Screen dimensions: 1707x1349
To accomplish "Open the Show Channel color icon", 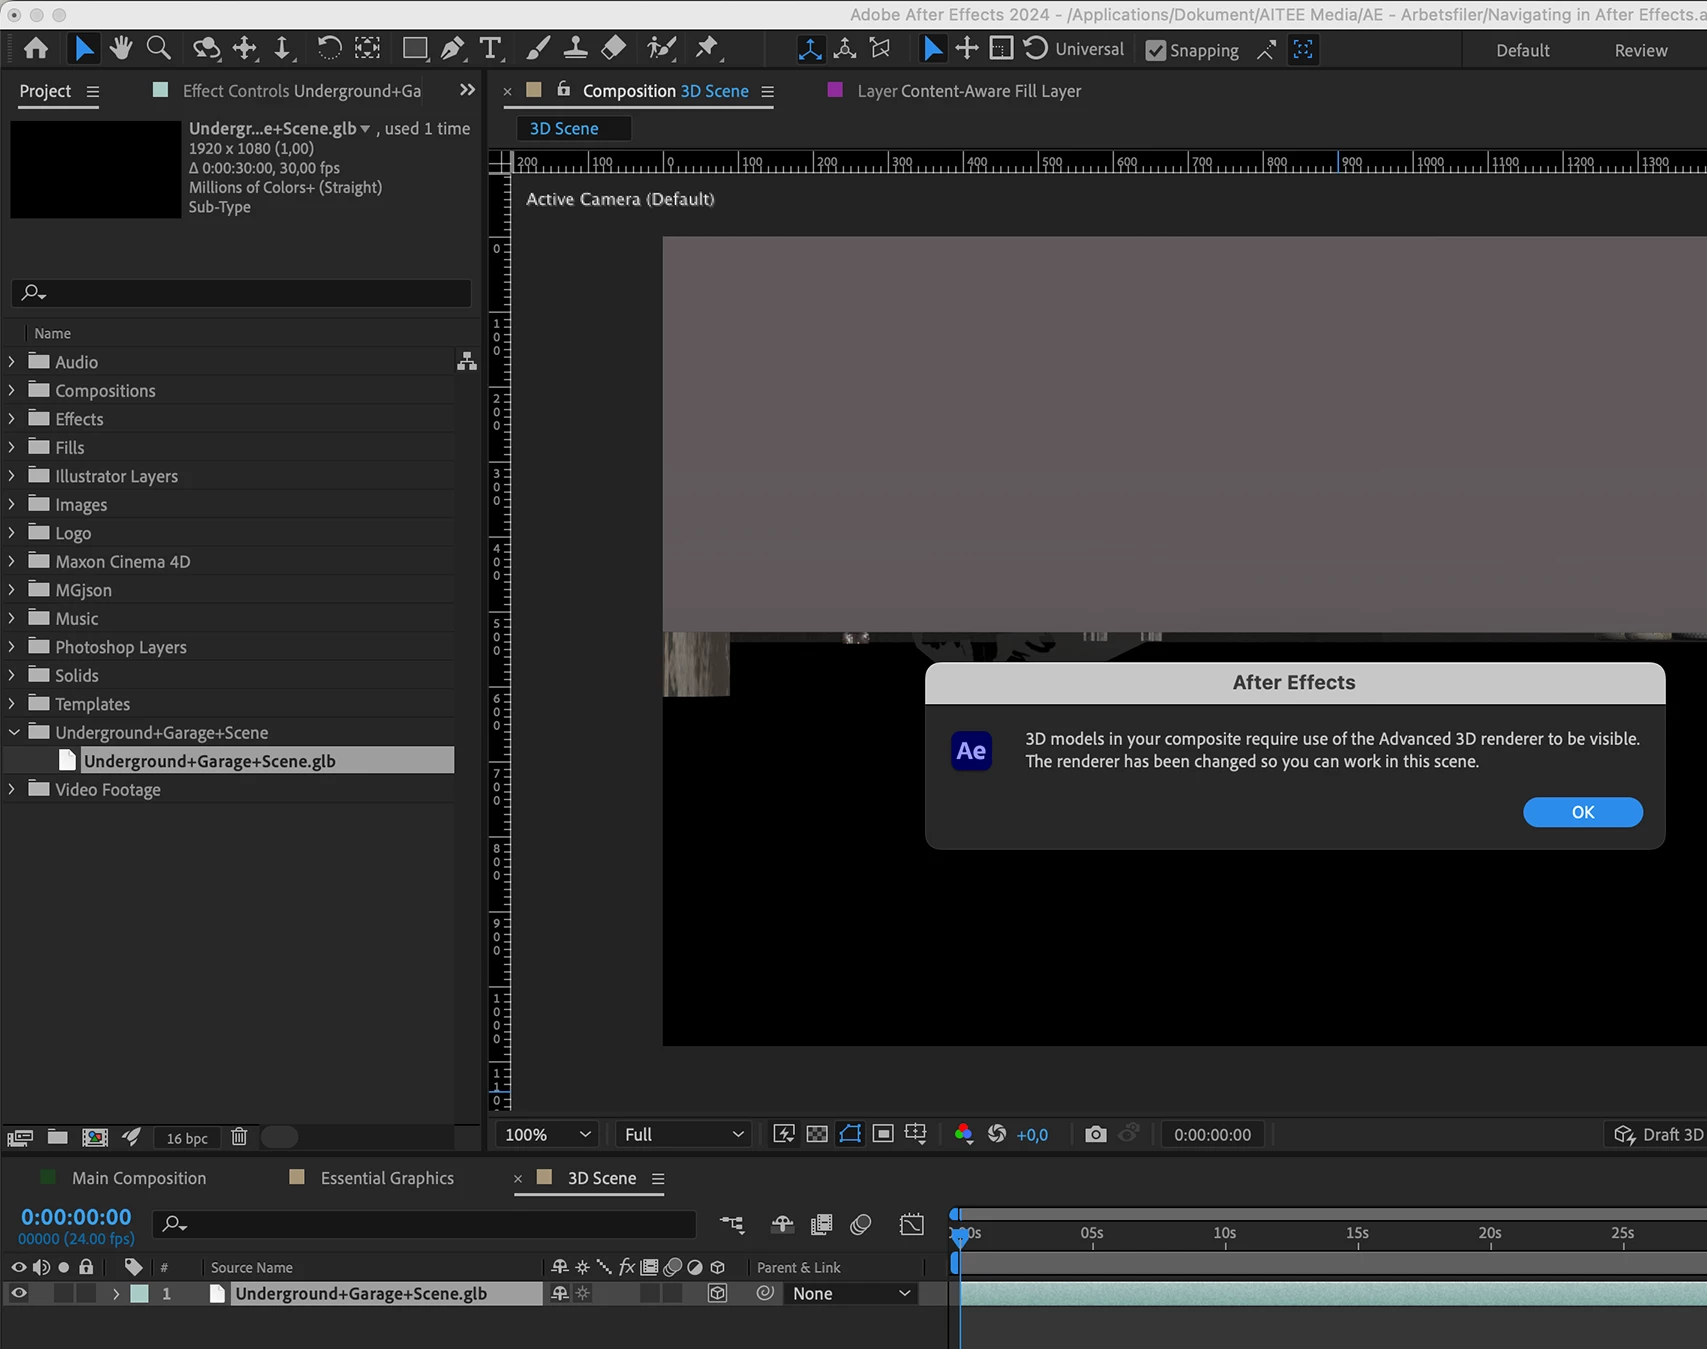I will pos(963,1134).
